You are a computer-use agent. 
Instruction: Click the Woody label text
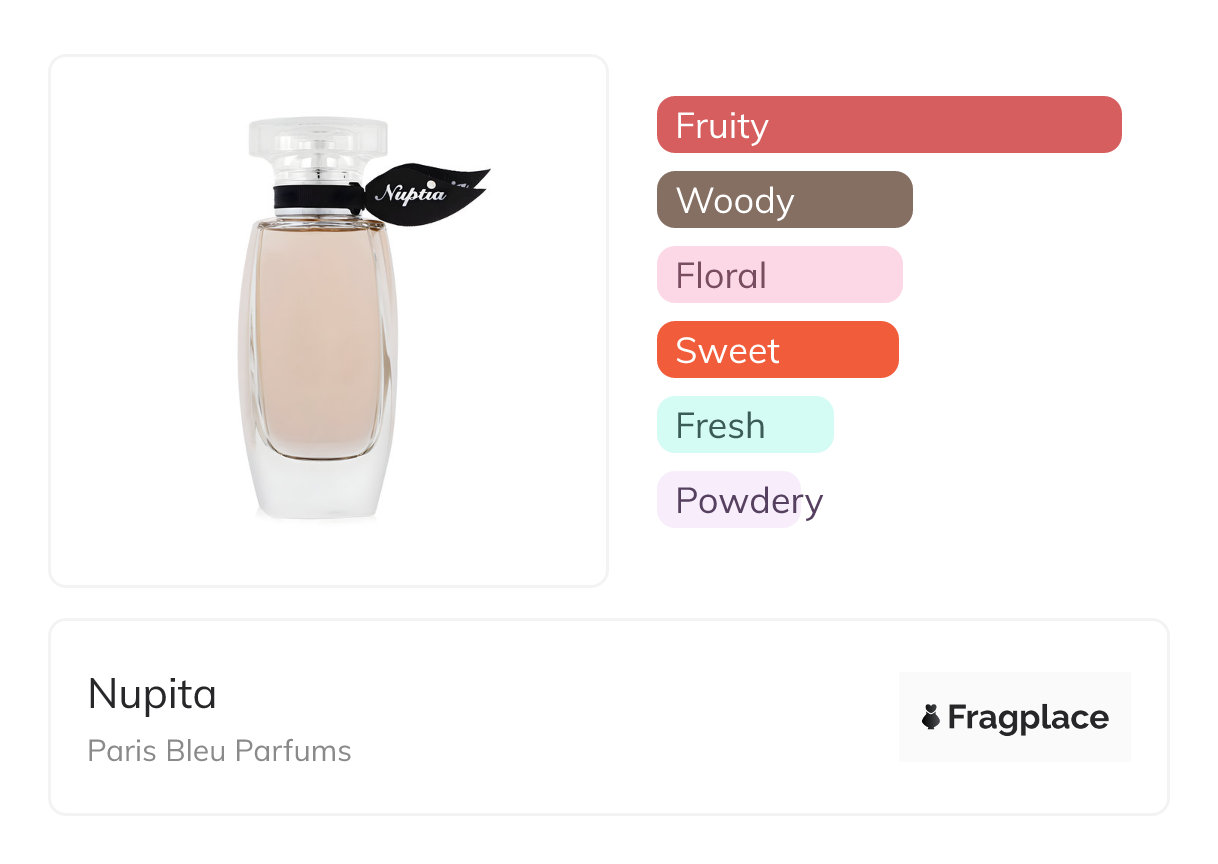(735, 201)
